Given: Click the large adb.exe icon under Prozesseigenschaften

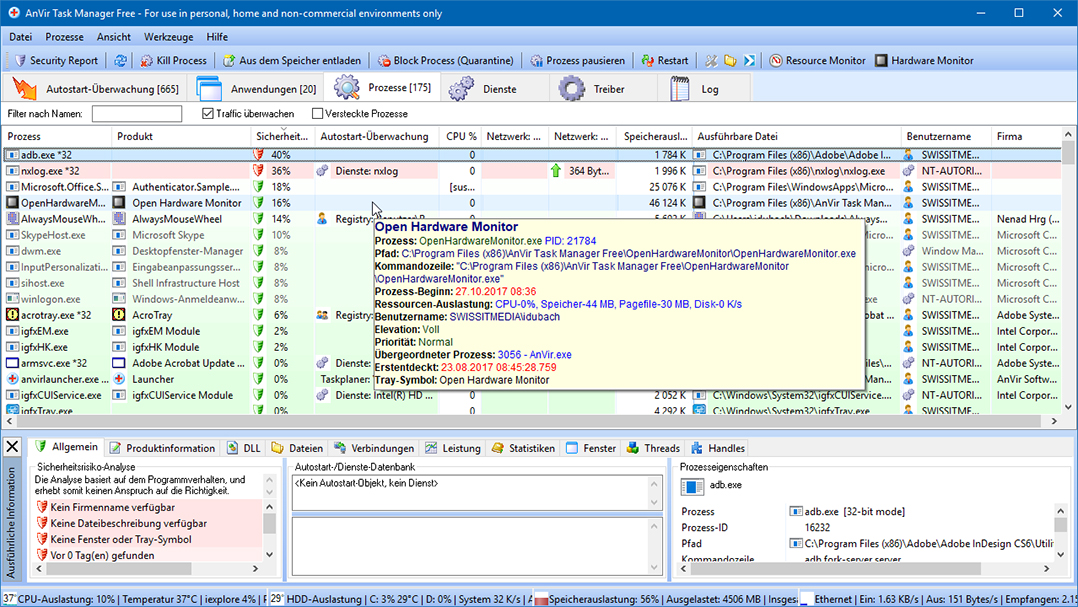Looking at the screenshot, I should (x=692, y=487).
